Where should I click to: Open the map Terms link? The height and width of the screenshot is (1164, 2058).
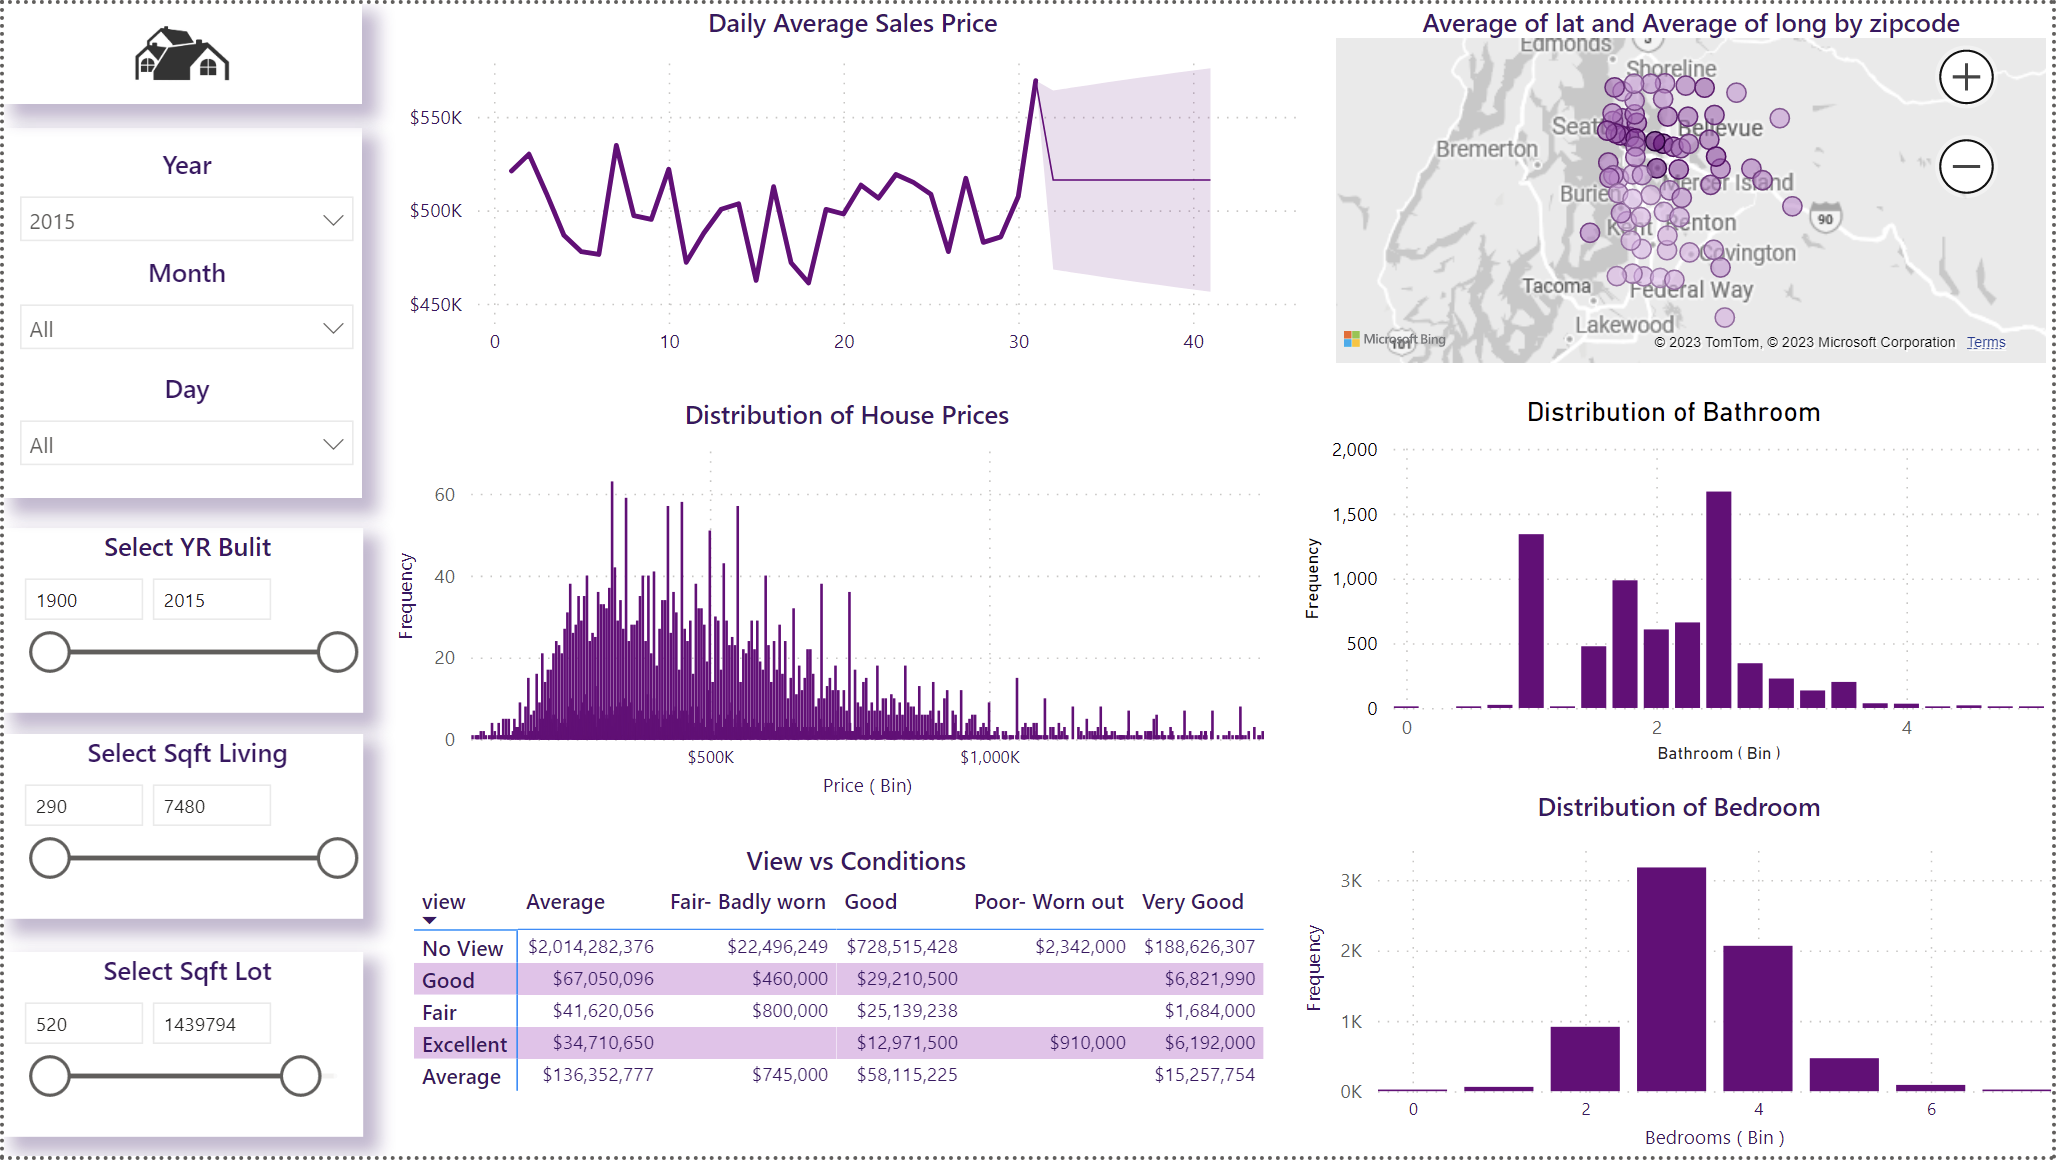coord(1985,342)
